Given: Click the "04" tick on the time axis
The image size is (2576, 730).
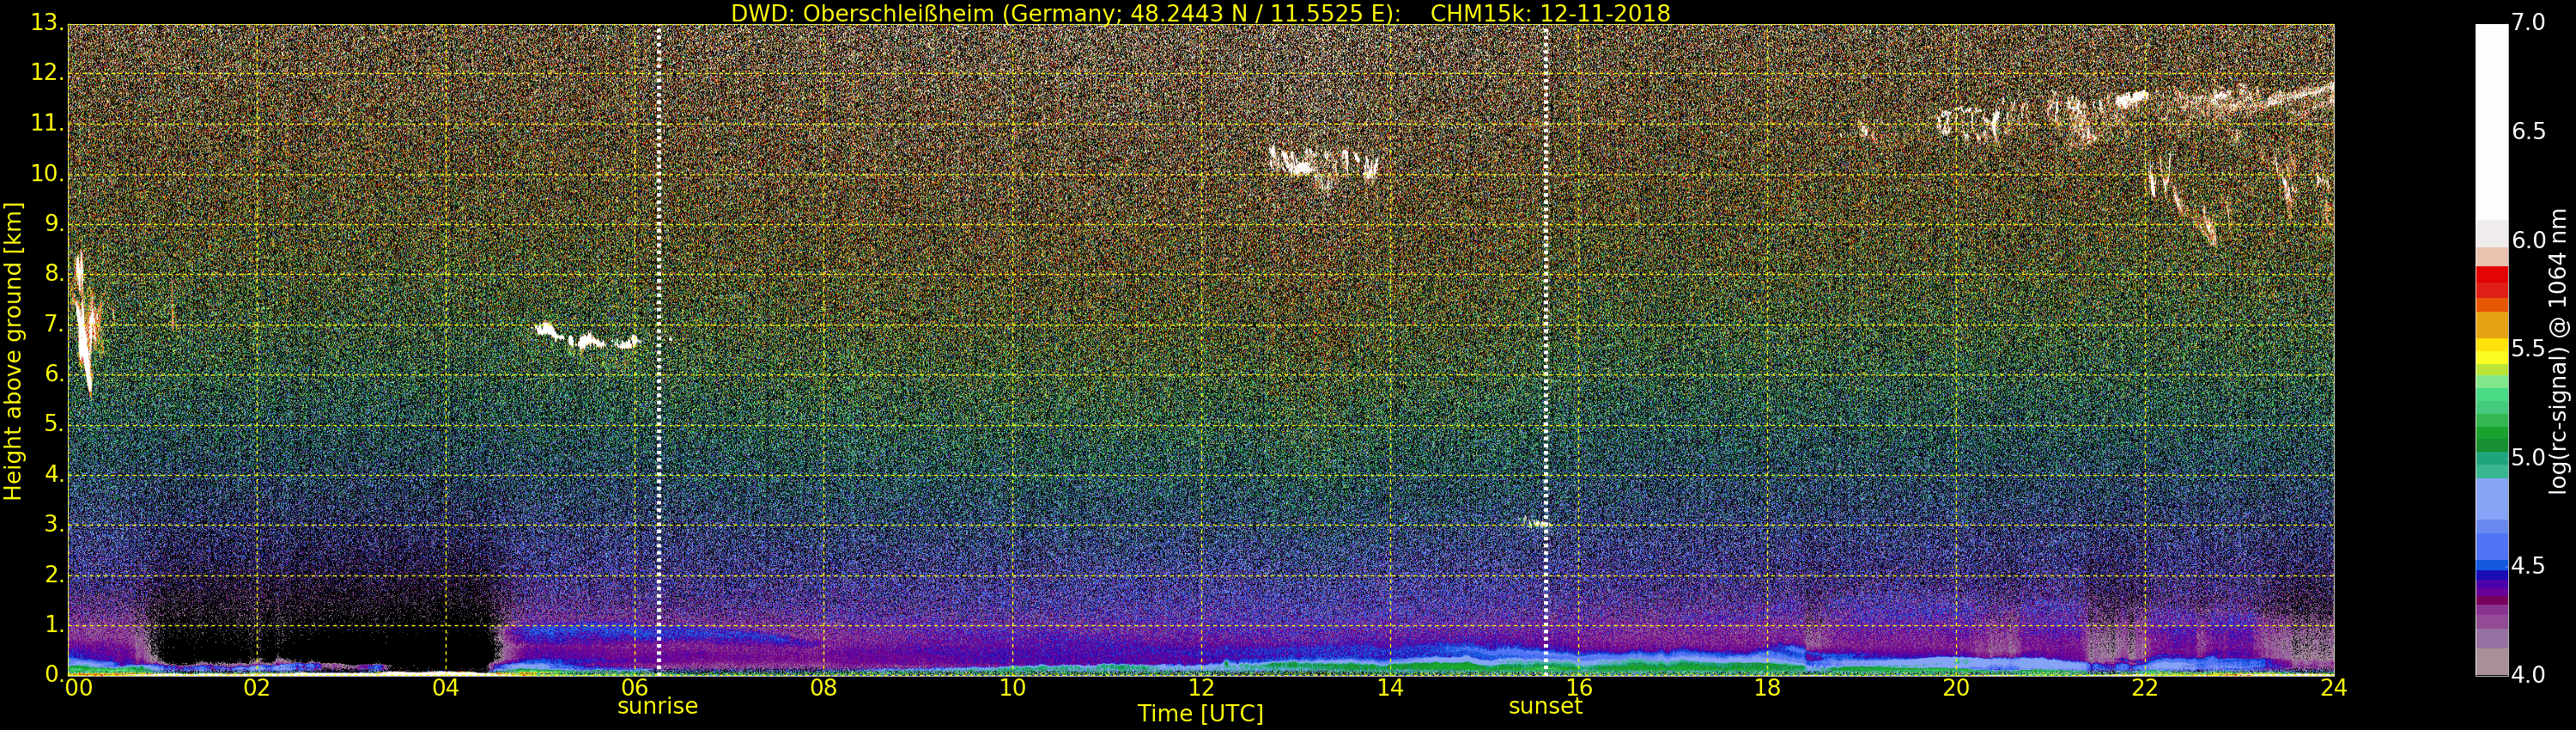Looking at the screenshot, I should coord(446,688).
